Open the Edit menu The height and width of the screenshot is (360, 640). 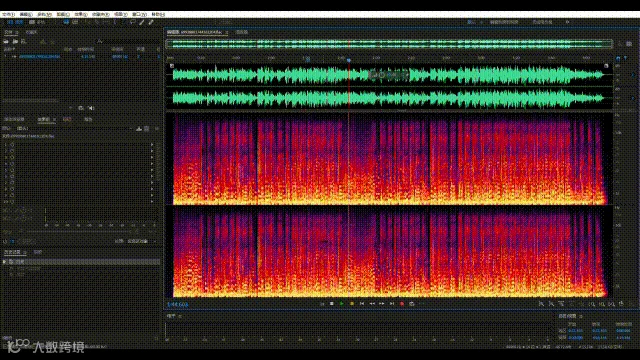coord(25,14)
